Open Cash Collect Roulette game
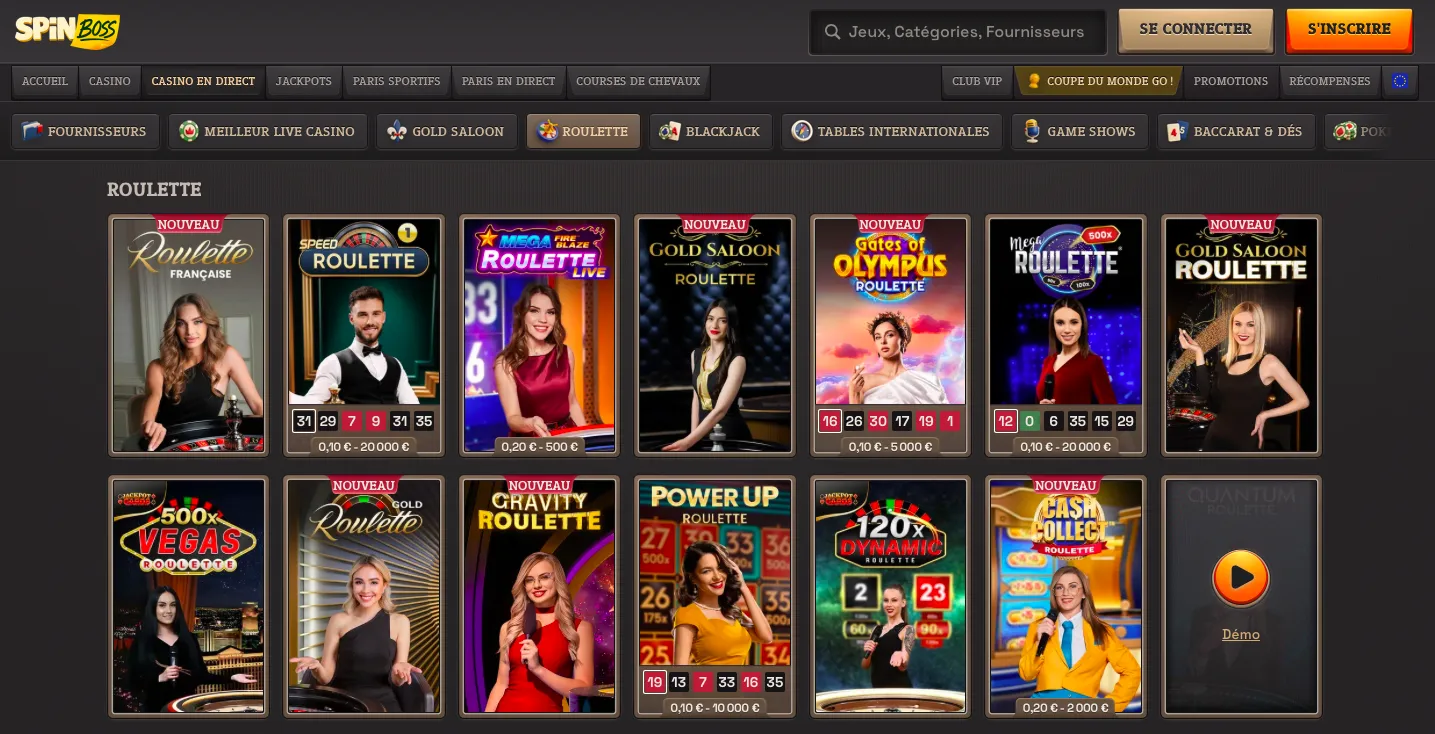 click(1066, 596)
